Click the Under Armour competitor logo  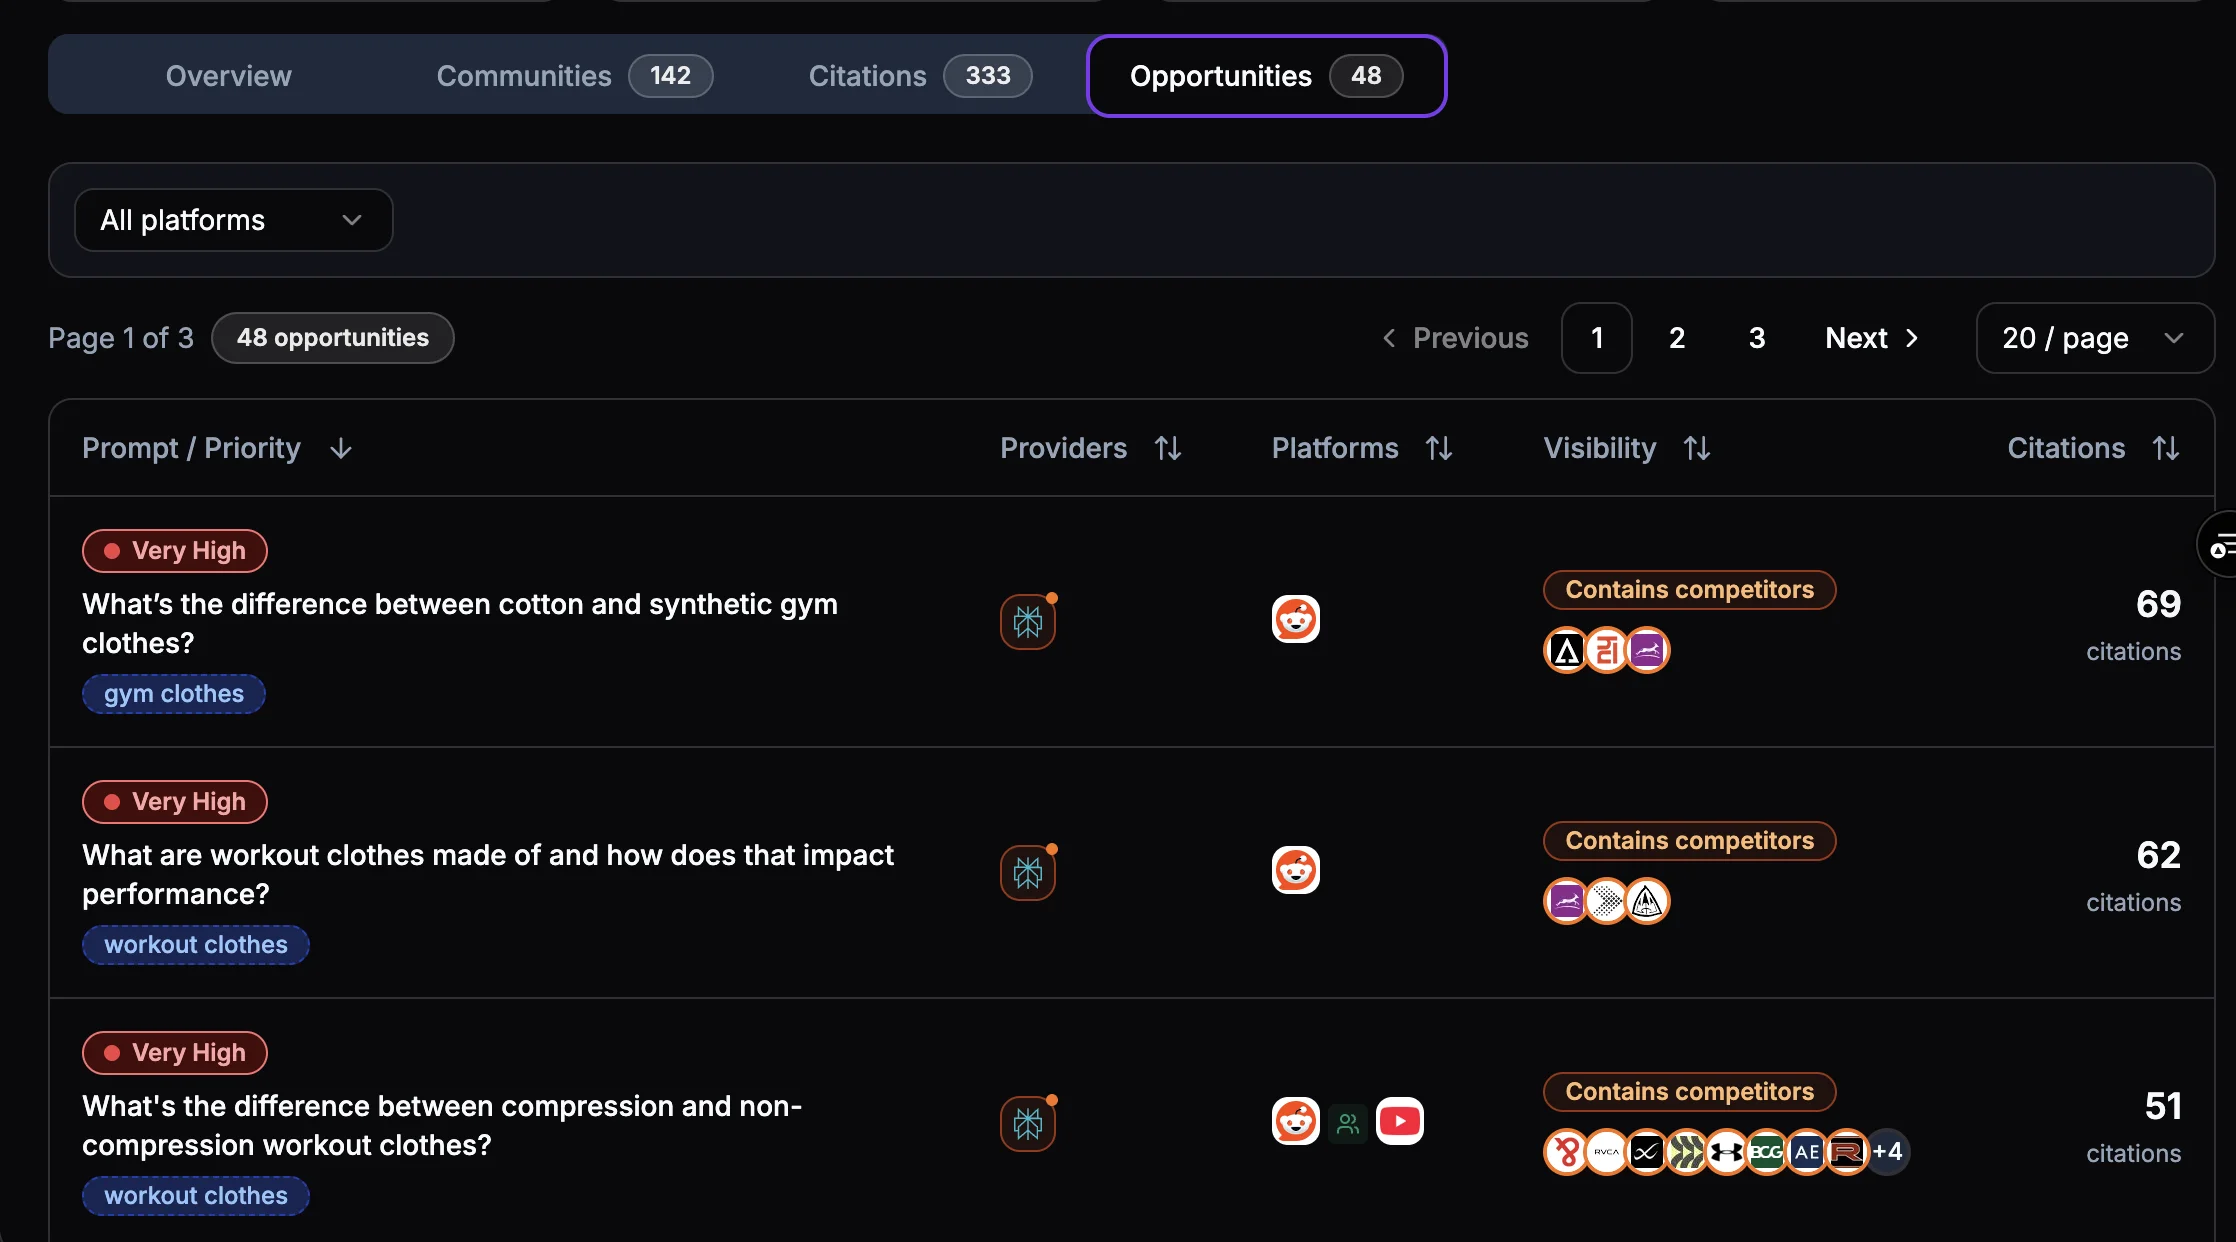click(1726, 1152)
